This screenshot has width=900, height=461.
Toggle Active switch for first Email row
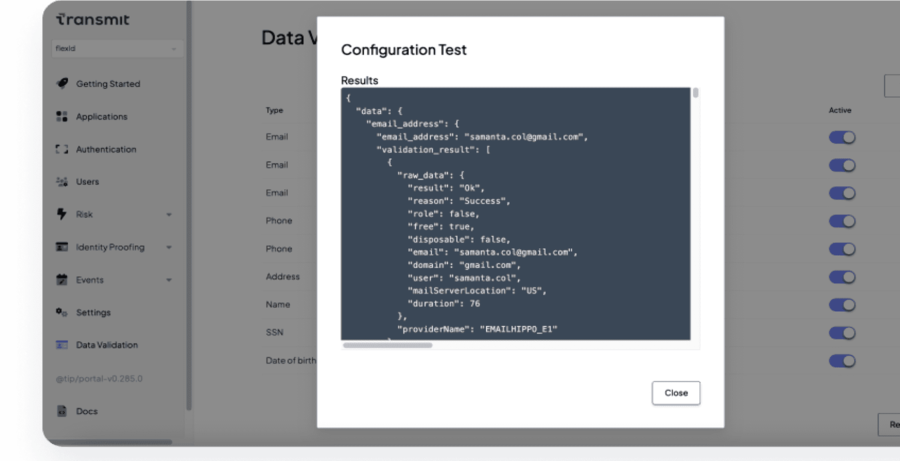pyautogui.click(x=842, y=137)
